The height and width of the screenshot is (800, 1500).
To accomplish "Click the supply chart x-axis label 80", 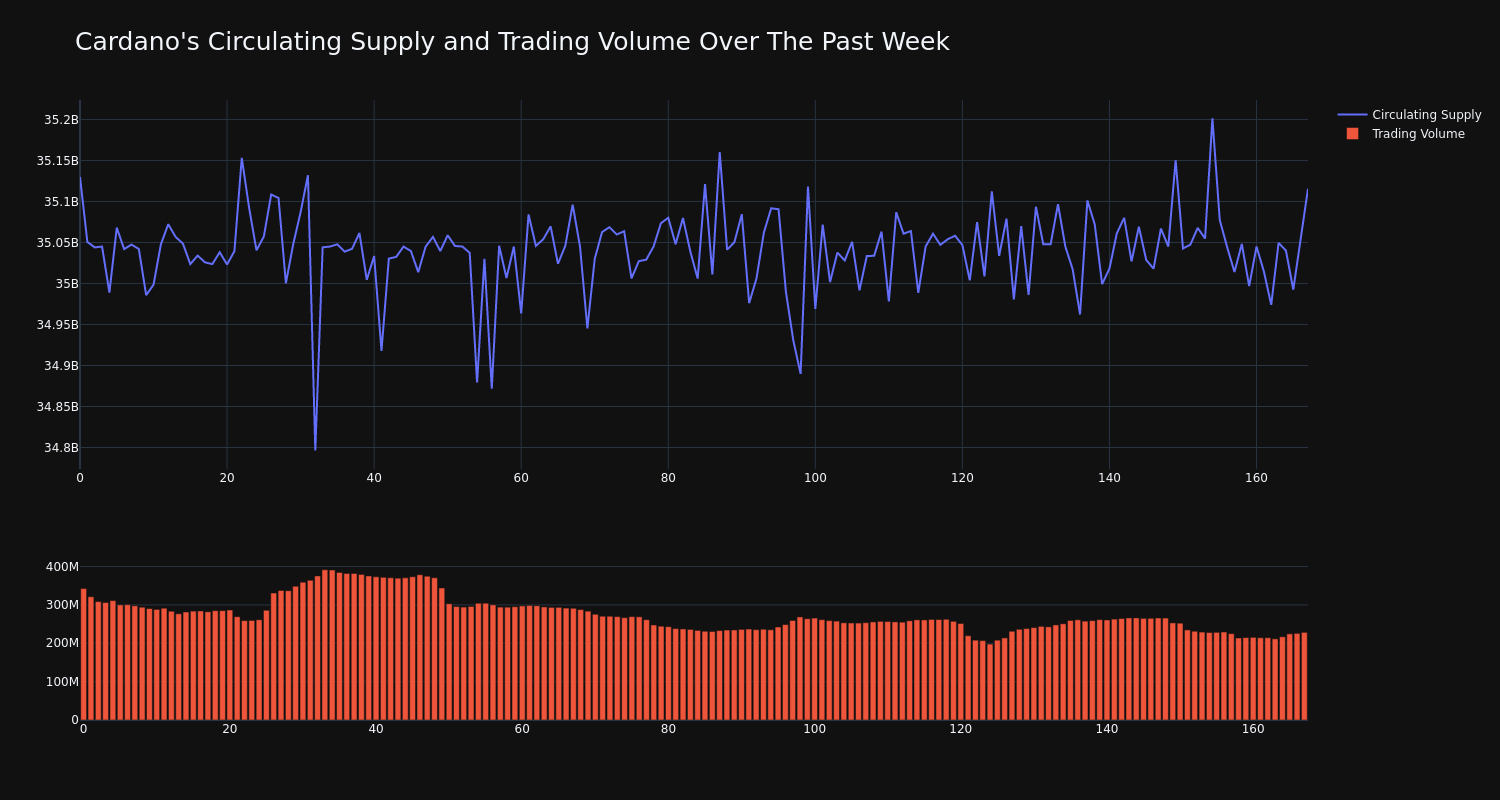I will (668, 478).
